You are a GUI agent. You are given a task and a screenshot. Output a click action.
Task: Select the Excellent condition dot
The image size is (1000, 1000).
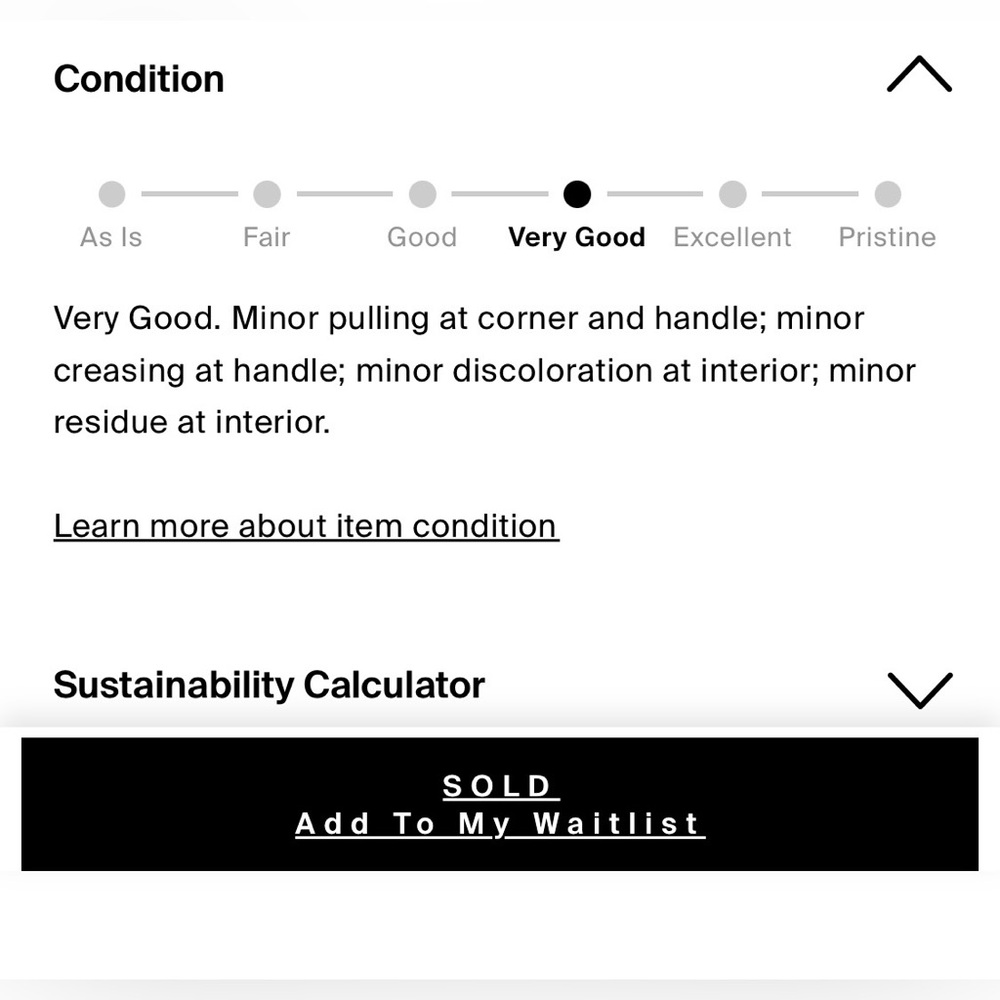[732, 194]
